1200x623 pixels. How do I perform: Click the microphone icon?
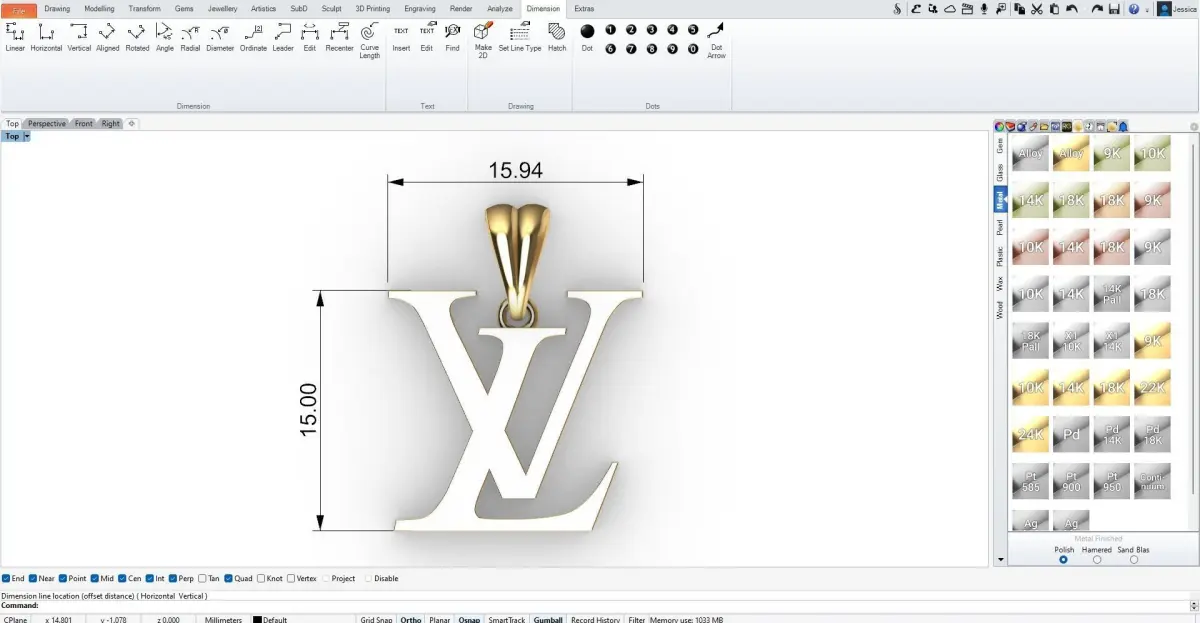pyautogui.click(x=985, y=9)
